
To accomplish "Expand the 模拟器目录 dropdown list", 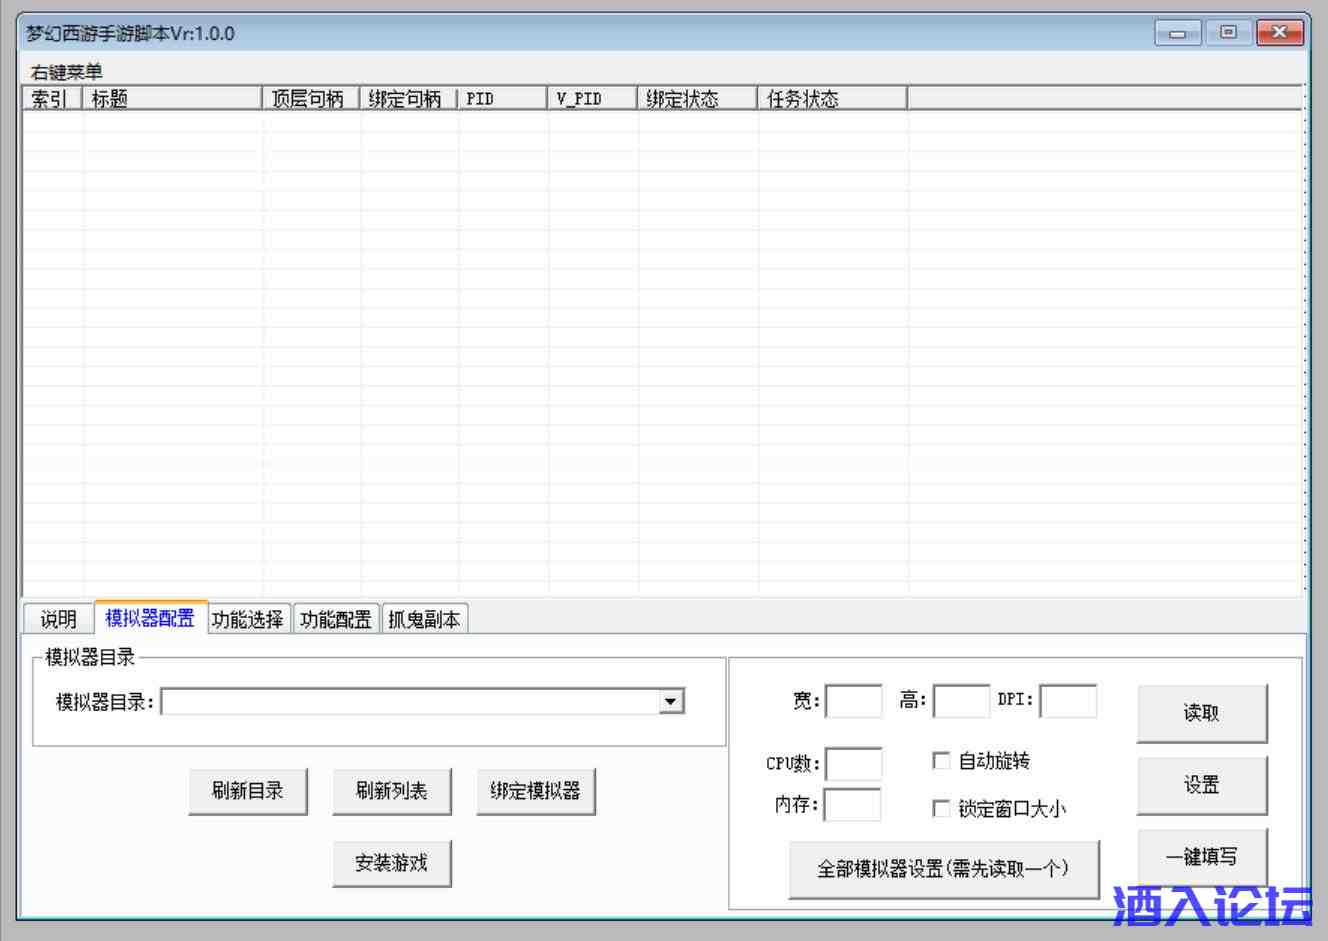I will (672, 702).
